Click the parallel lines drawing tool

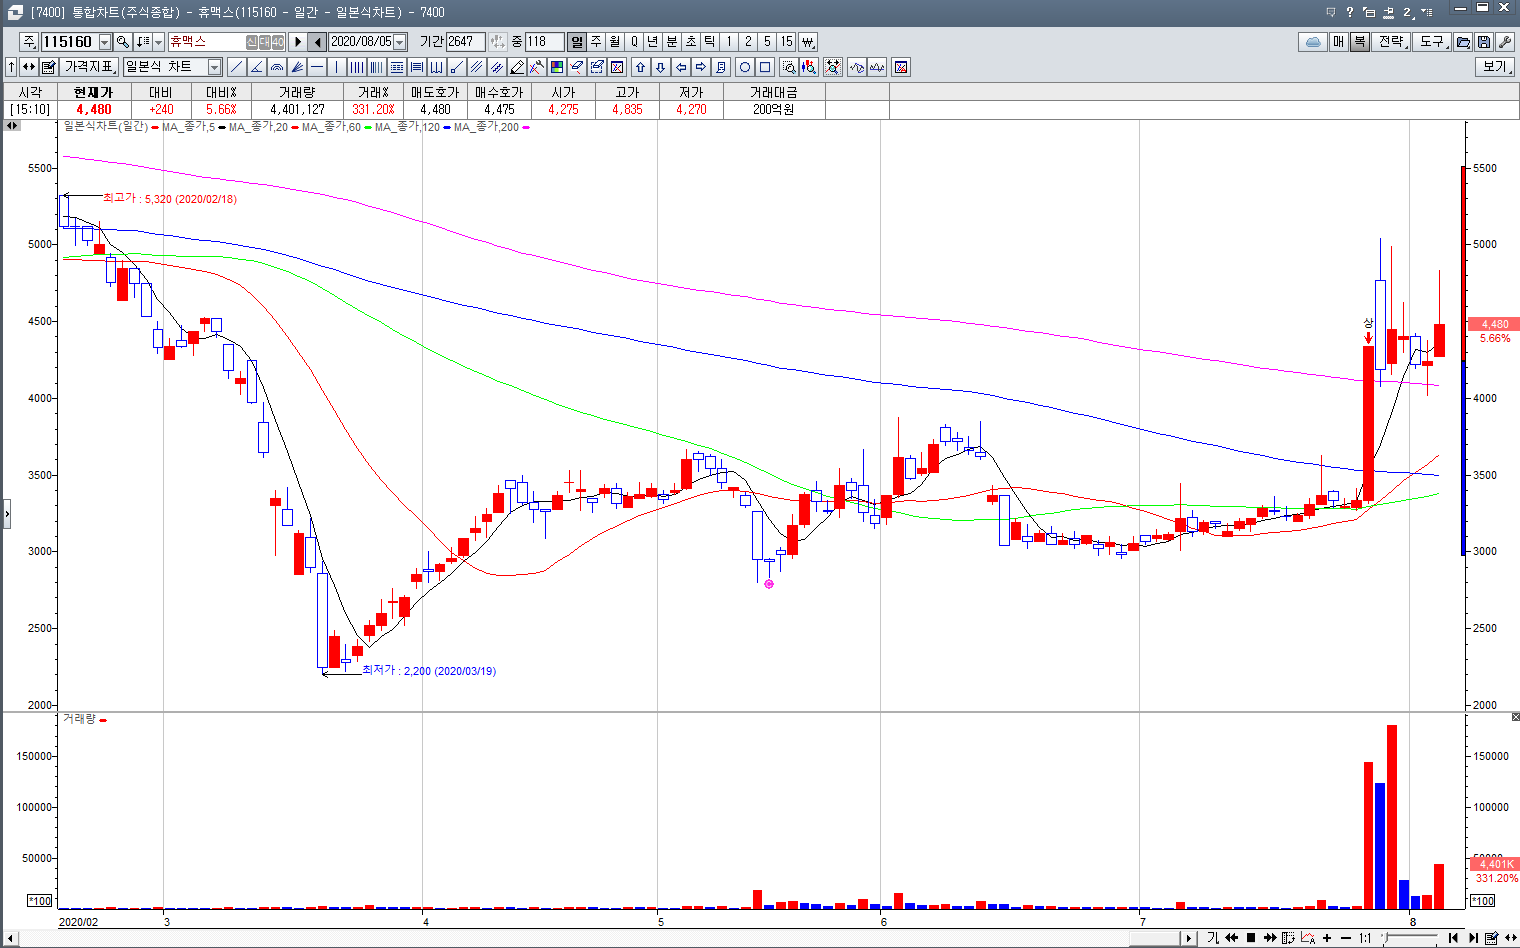(476, 67)
